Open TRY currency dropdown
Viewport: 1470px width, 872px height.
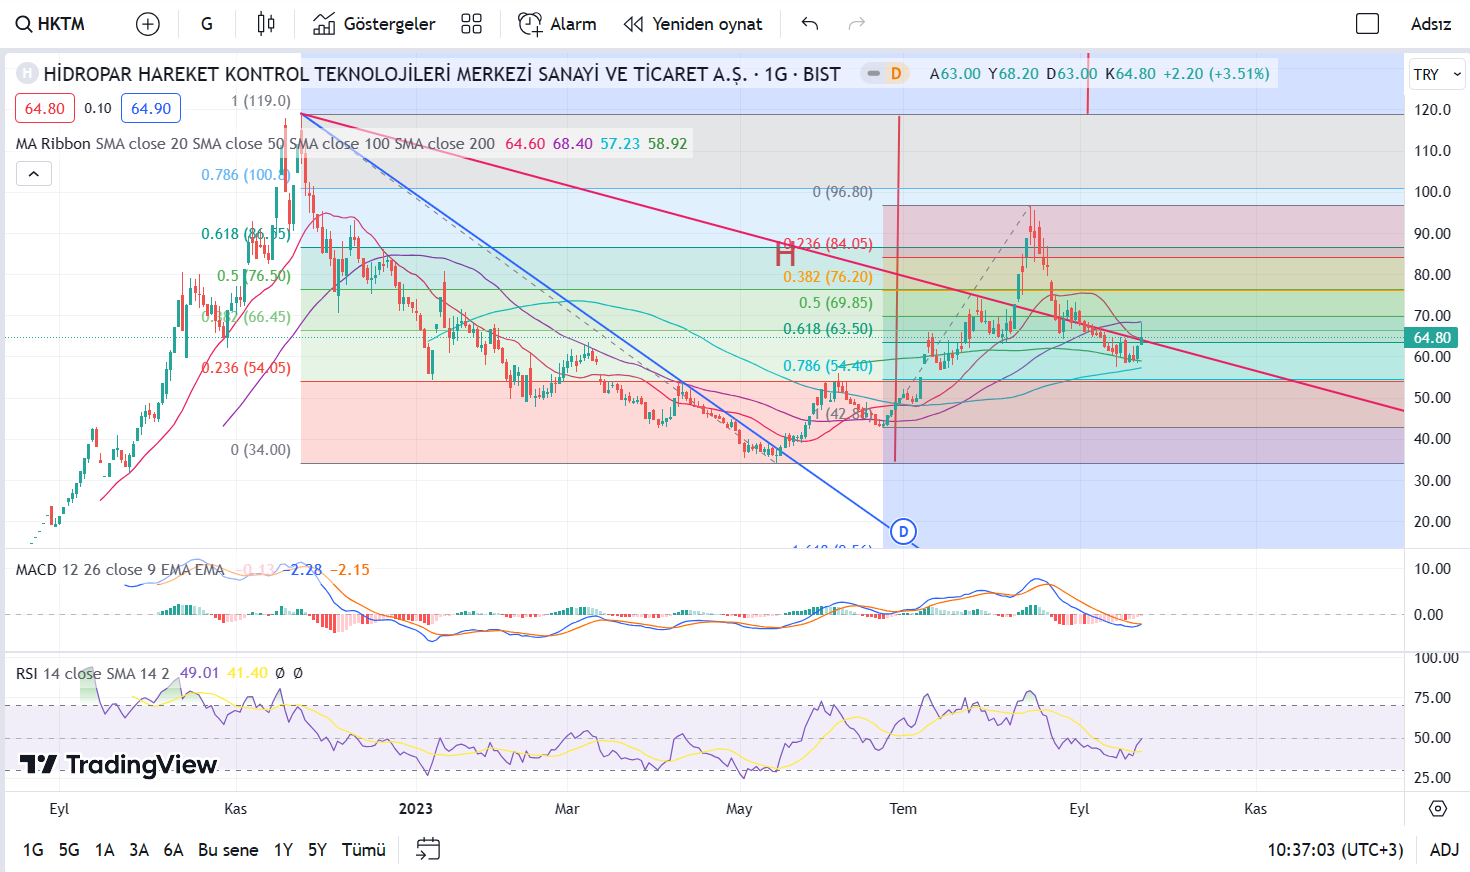1437,74
